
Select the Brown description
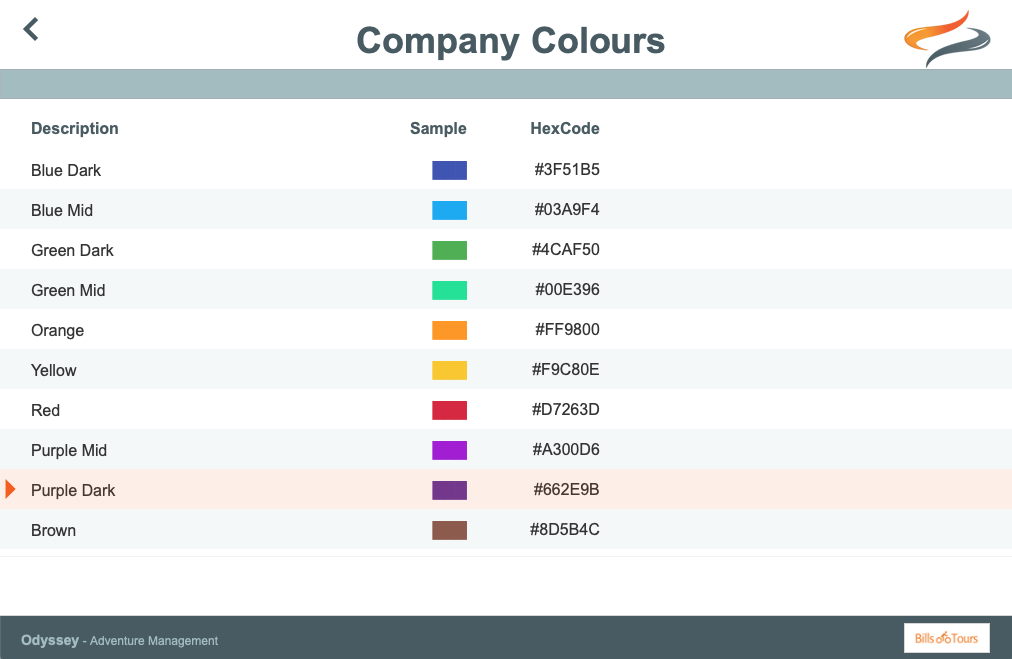54,531
